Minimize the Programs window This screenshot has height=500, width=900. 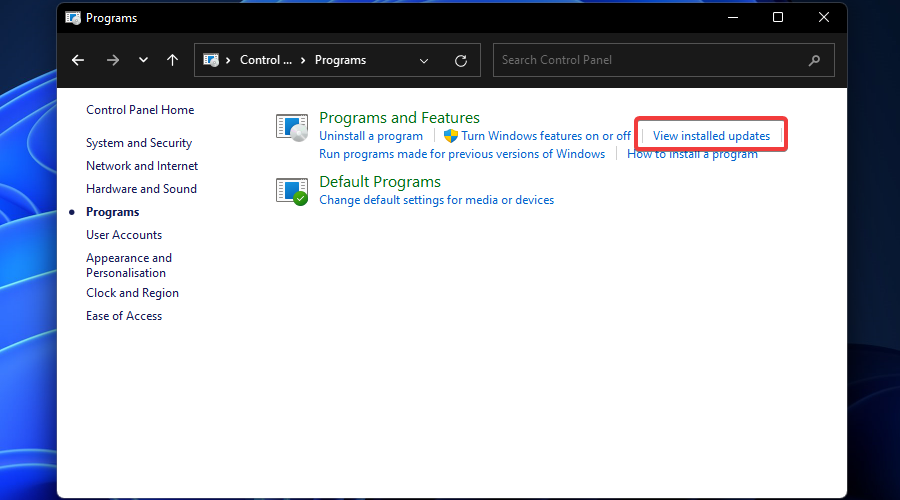coord(733,18)
